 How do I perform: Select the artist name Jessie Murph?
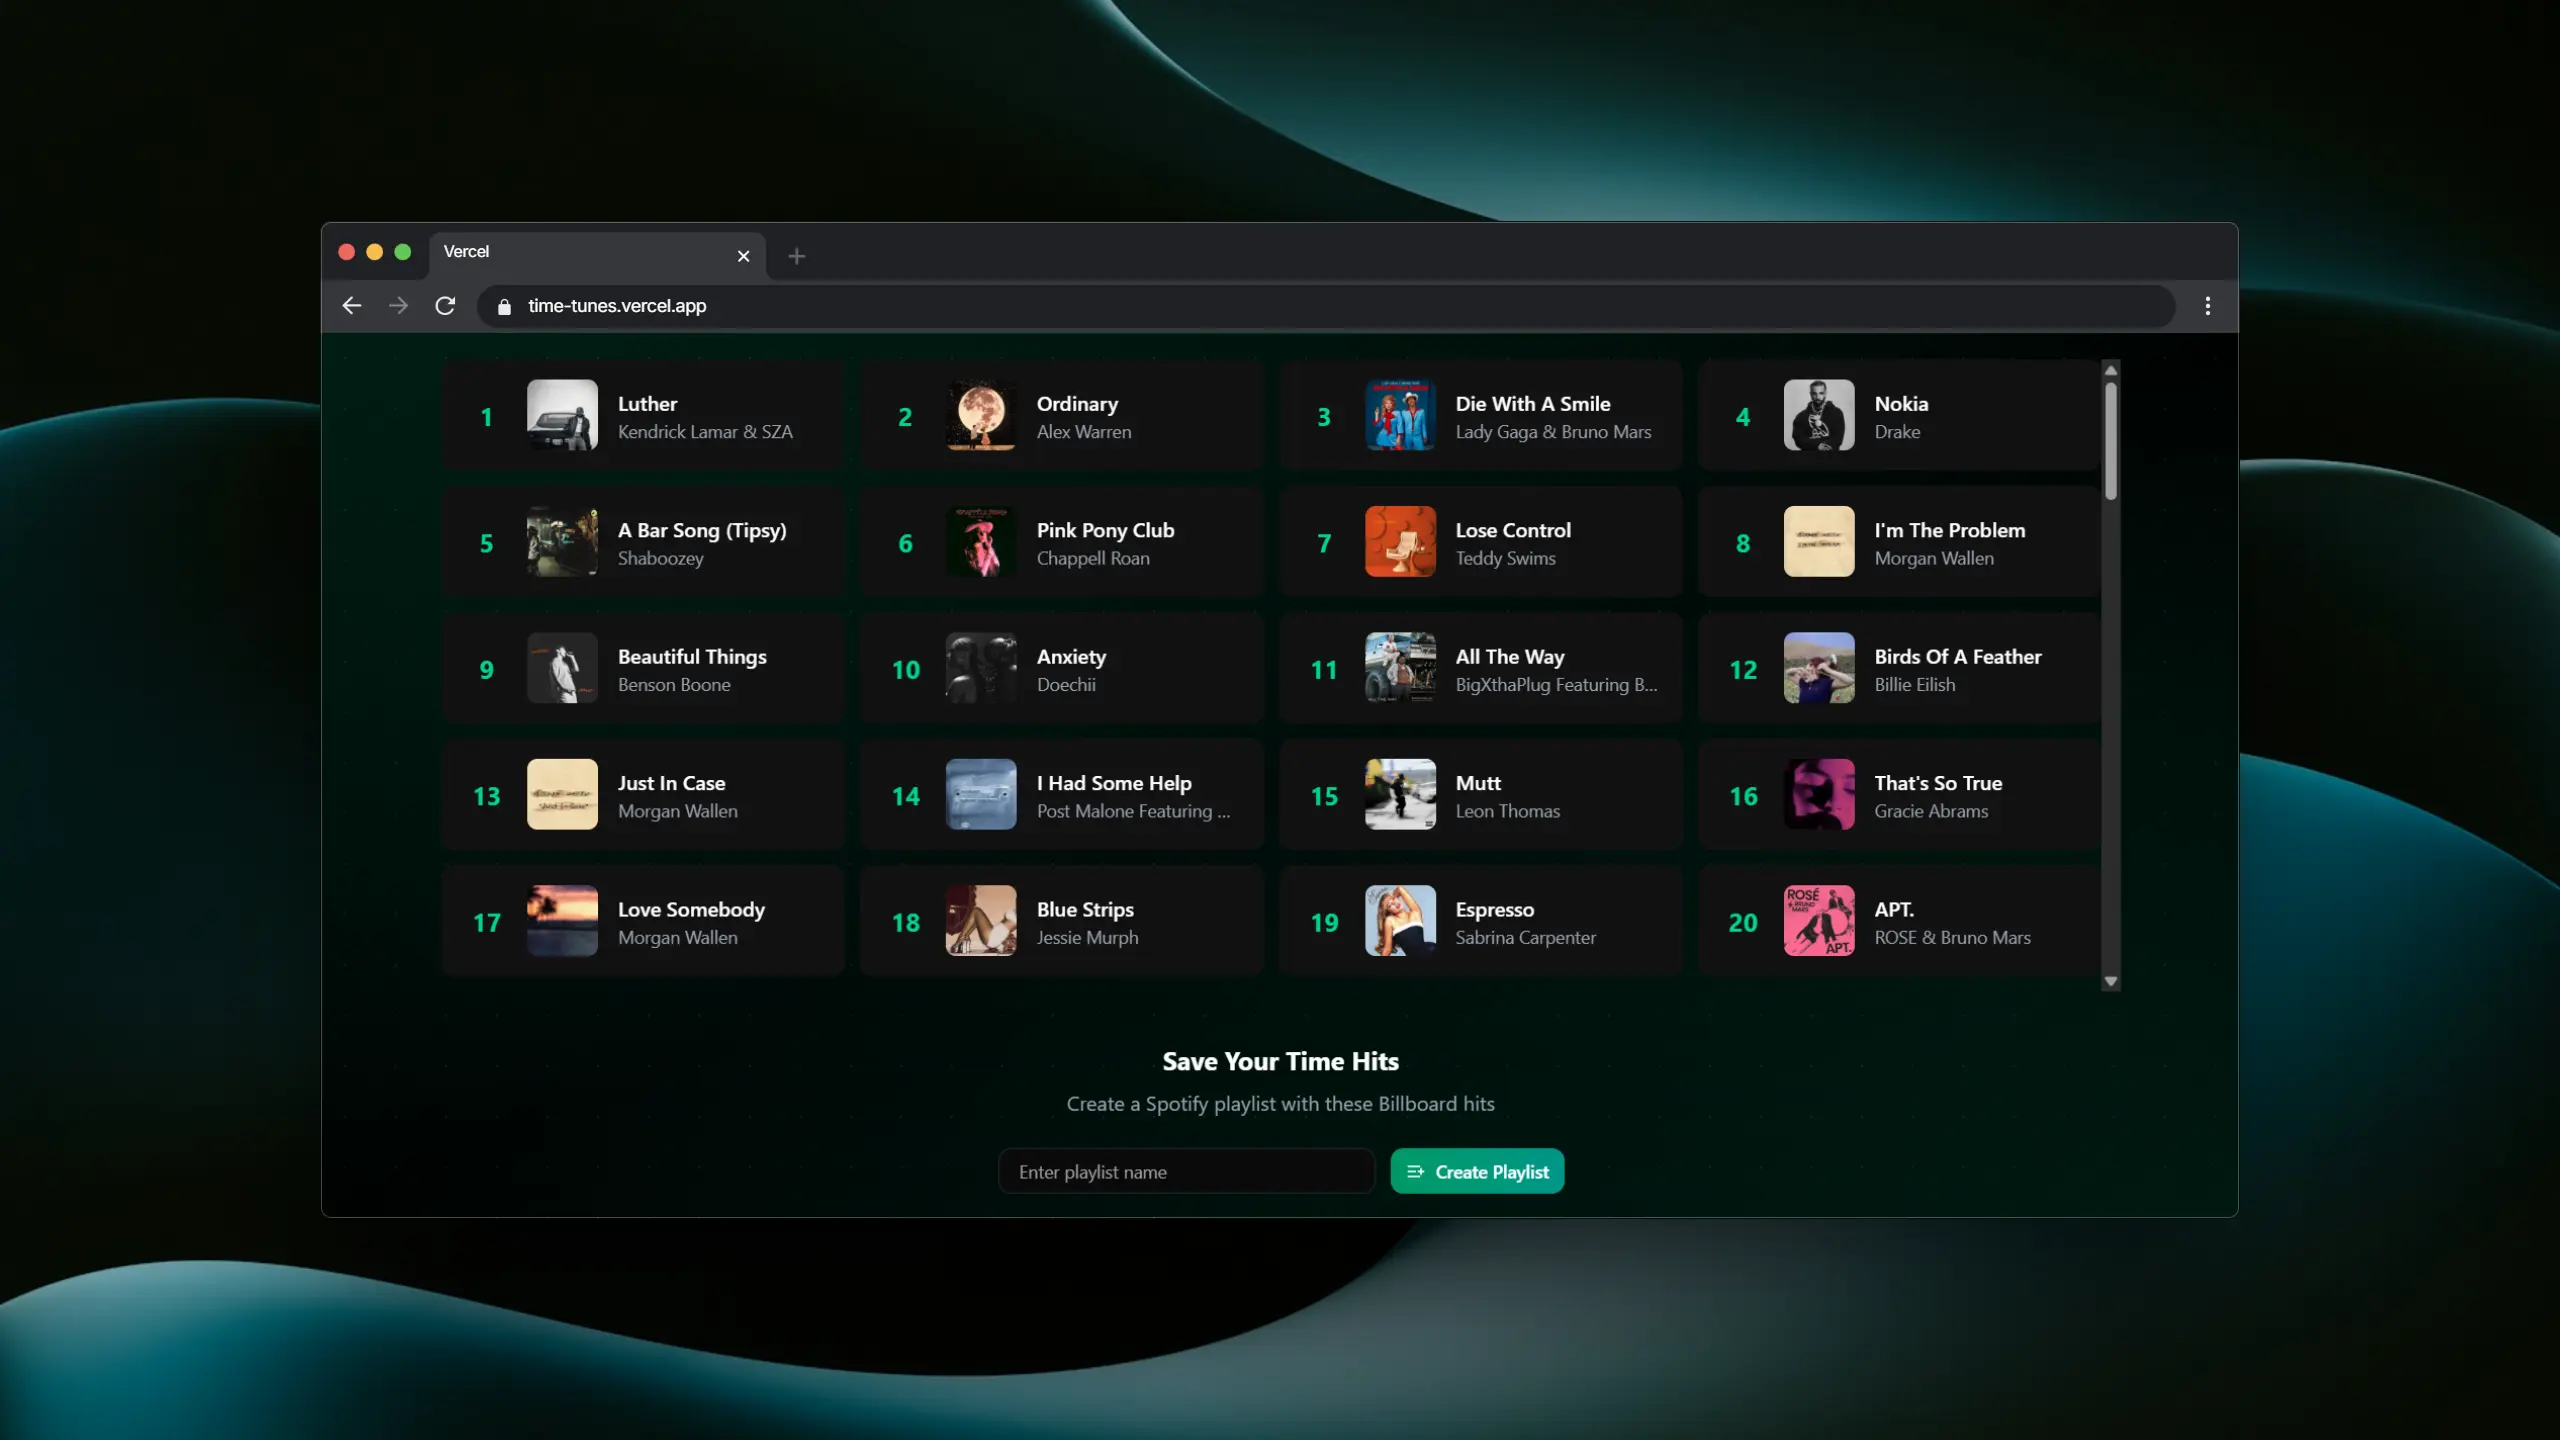[x=1087, y=938]
